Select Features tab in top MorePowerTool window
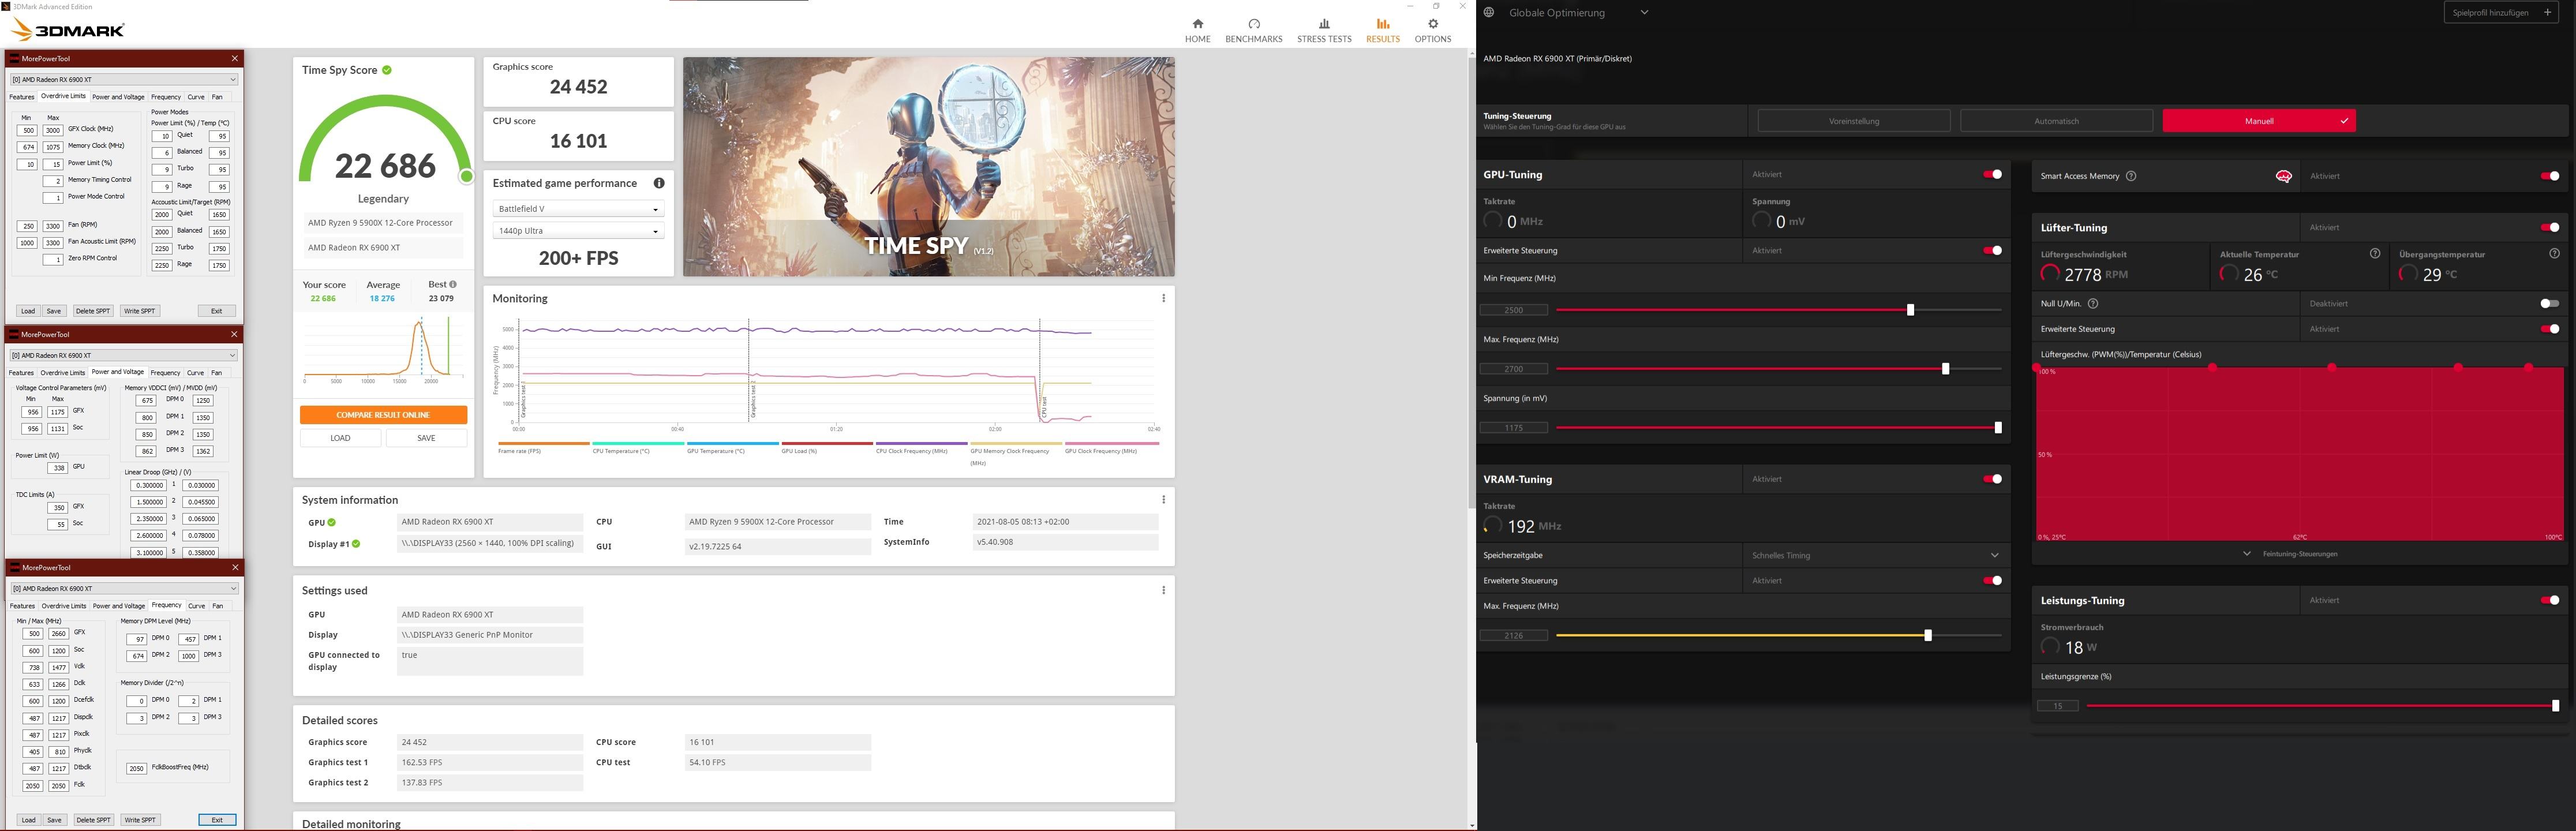Image resolution: width=2576 pixels, height=831 pixels. point(21,97)
